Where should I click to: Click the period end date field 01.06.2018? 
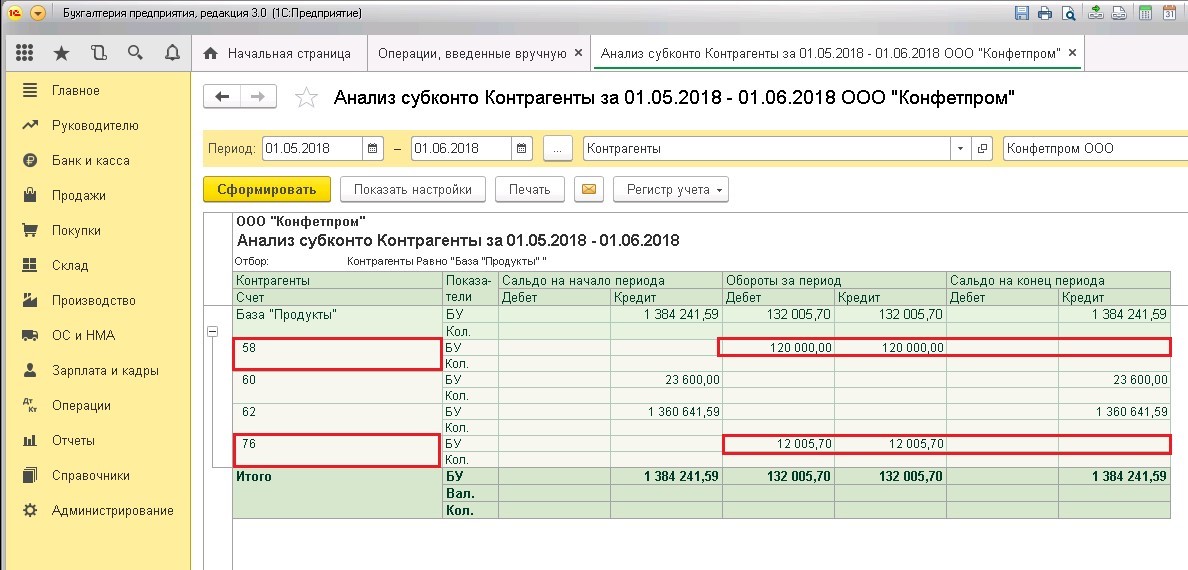tap(461, 149)
